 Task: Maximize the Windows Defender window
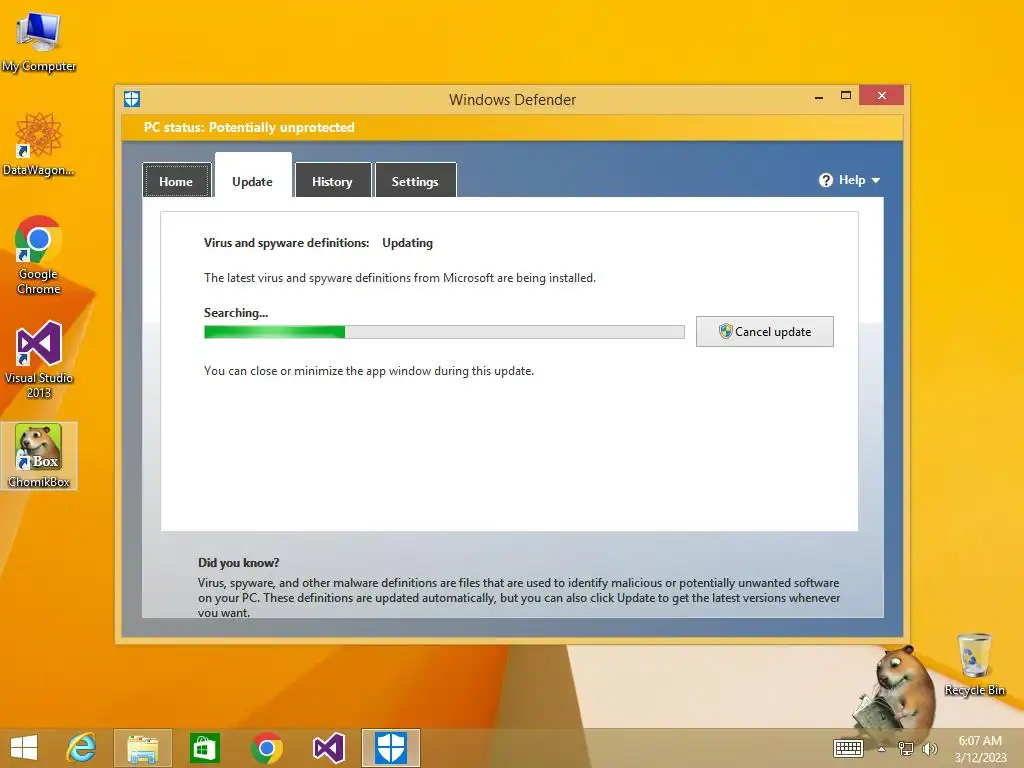coord(846,95)
